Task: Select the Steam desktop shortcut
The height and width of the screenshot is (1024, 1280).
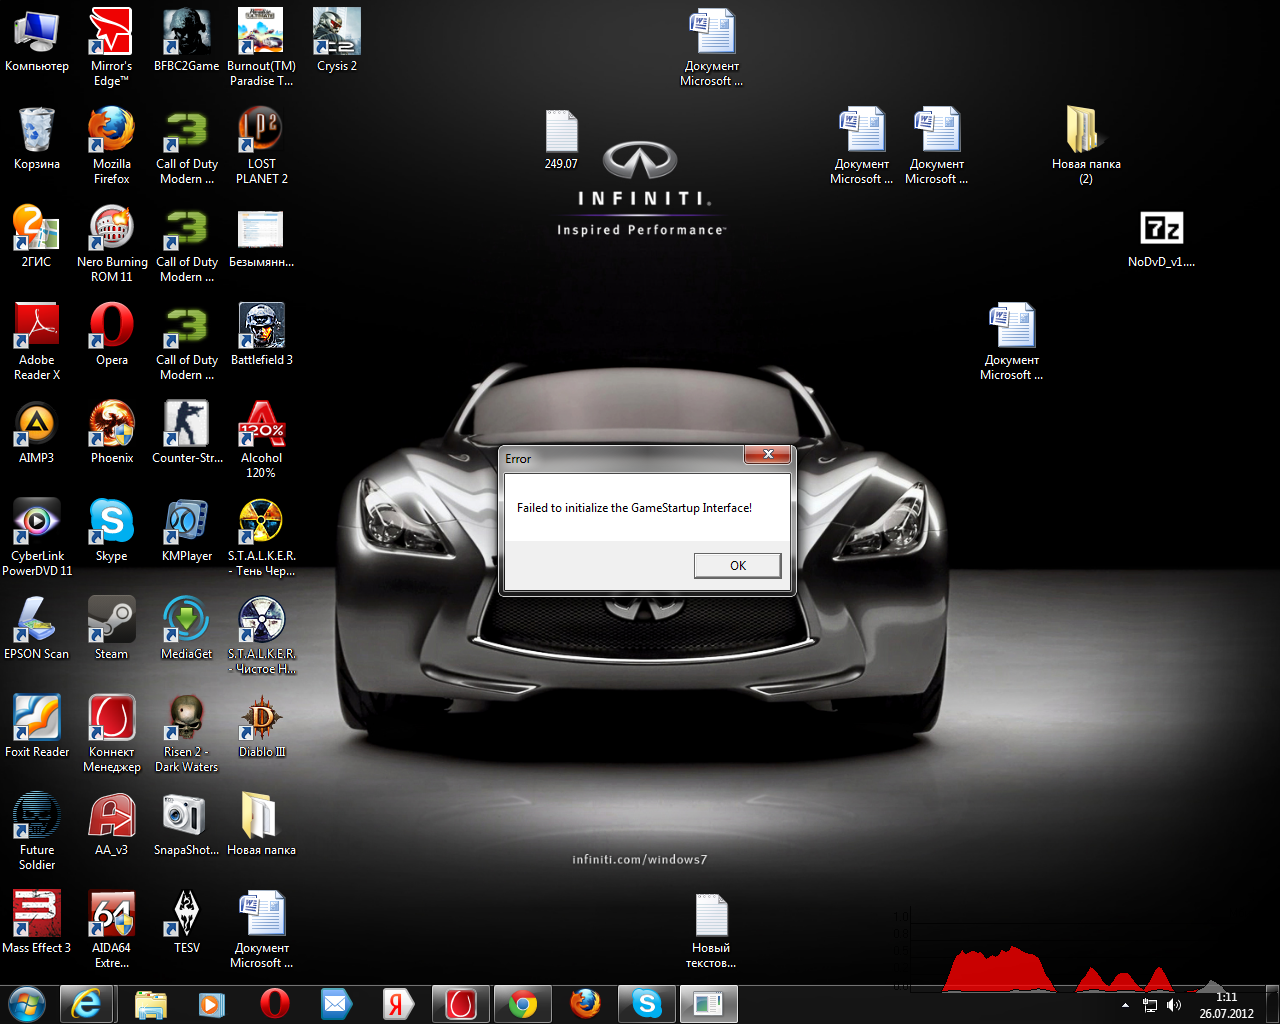Action: pyautogui.click(x=111, y=628)
